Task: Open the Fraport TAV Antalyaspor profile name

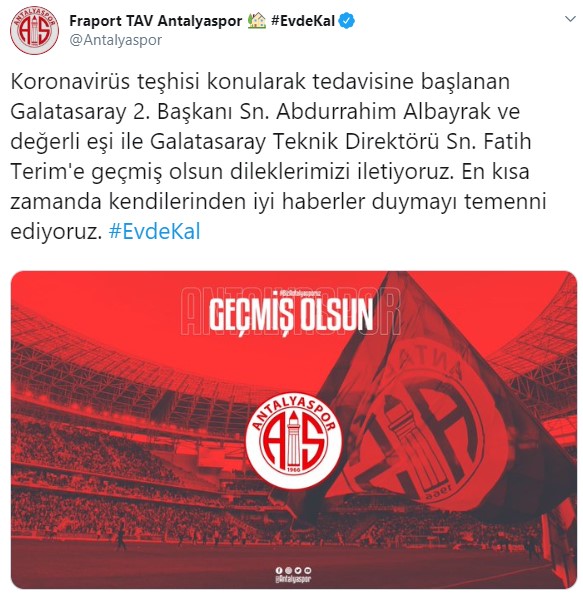Action: (156, 21)
